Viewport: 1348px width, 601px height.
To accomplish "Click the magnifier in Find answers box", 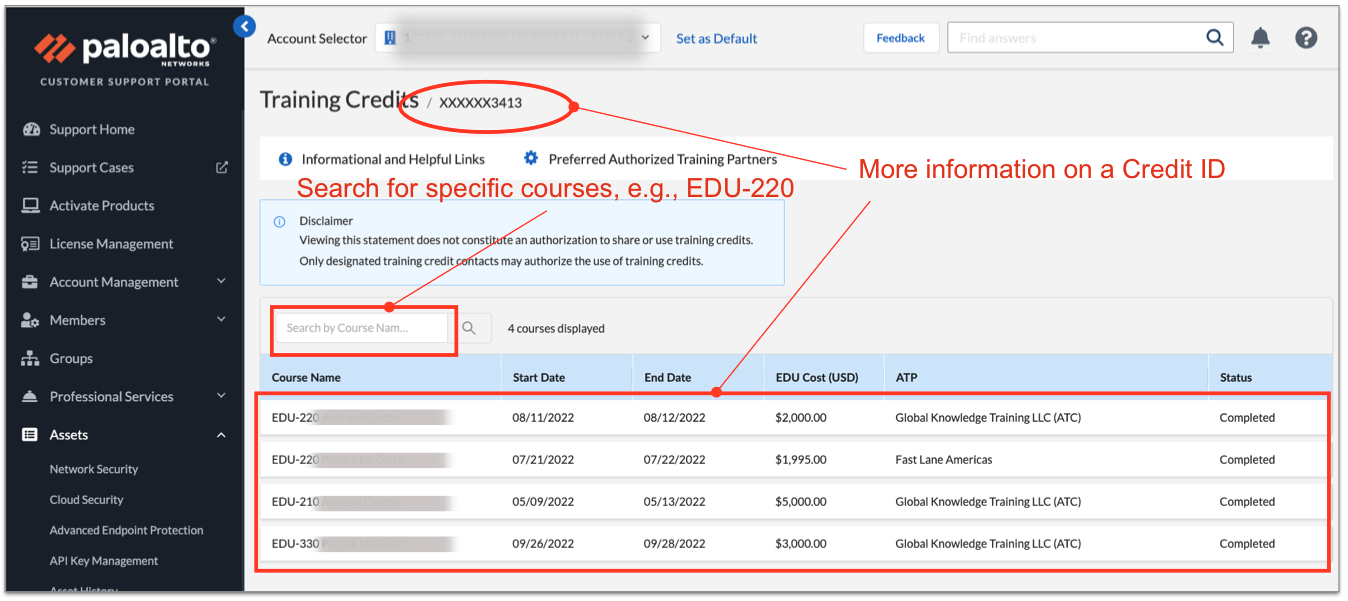I will coord(1214,38).
